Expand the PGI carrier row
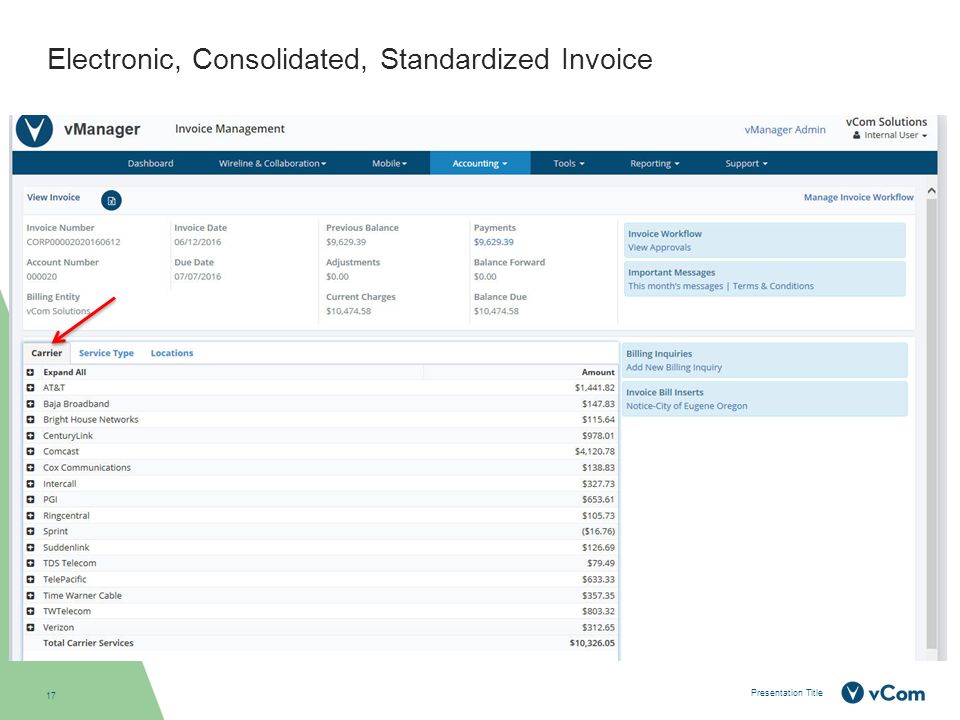This screenshot has width=960, height=720. coord(30,500)
